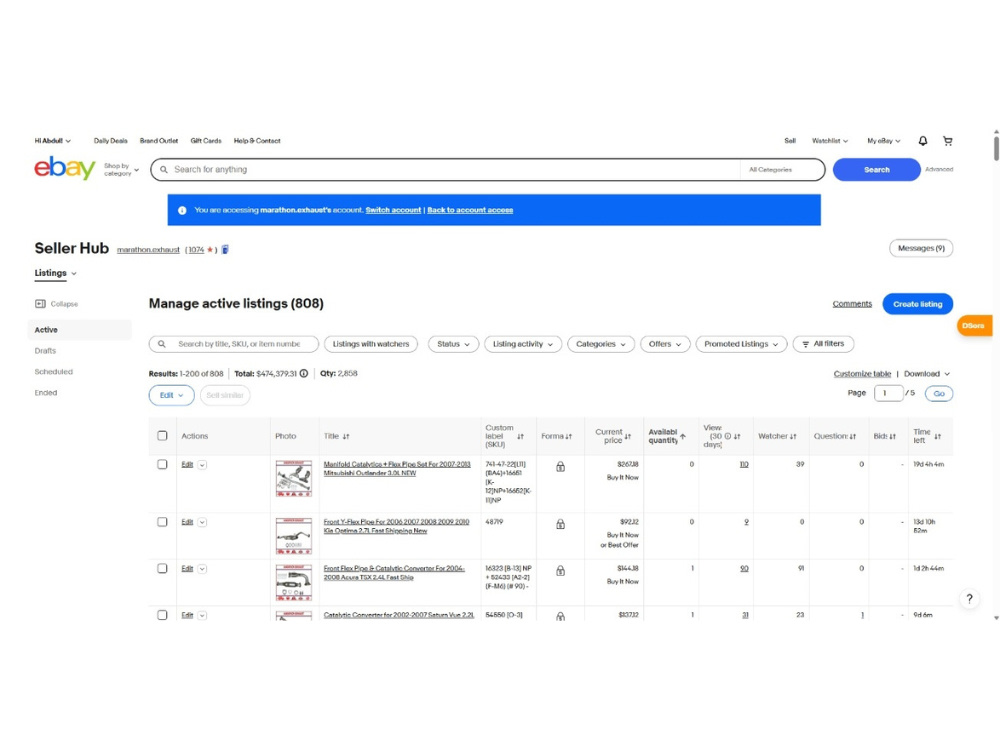Tick the select-all checkbox in table header
Viewport: 1000px width, 750px height.
click(x=162, y=436)
